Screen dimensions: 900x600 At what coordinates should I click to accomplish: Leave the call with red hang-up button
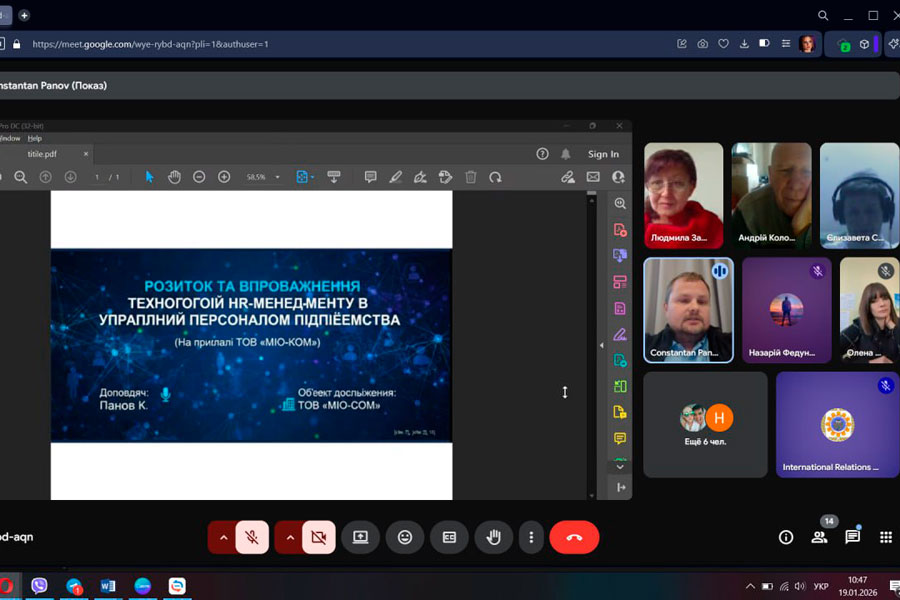[574, 537]
